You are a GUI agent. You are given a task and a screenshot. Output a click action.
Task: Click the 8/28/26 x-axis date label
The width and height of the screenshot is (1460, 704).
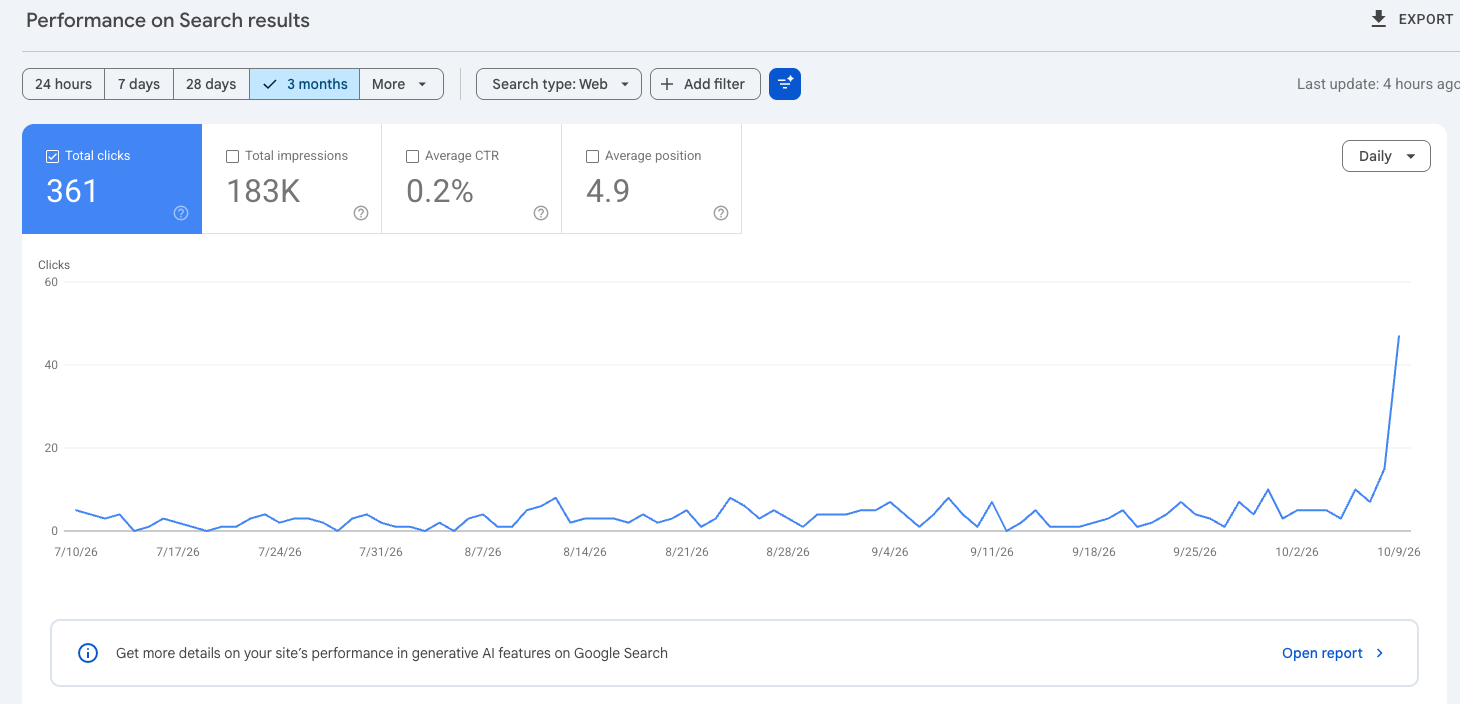(x=788, y=552)
